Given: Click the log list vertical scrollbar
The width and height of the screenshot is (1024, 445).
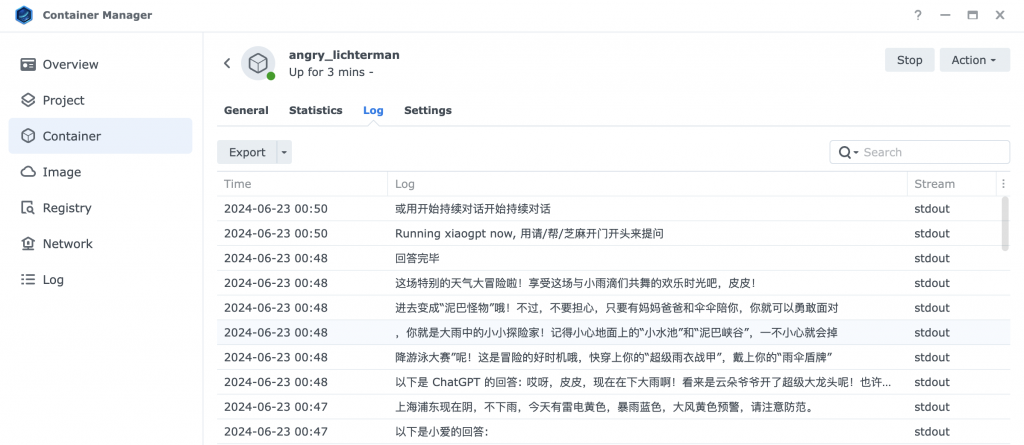Looking at the screenshot, I should [x=1004, y=222].
